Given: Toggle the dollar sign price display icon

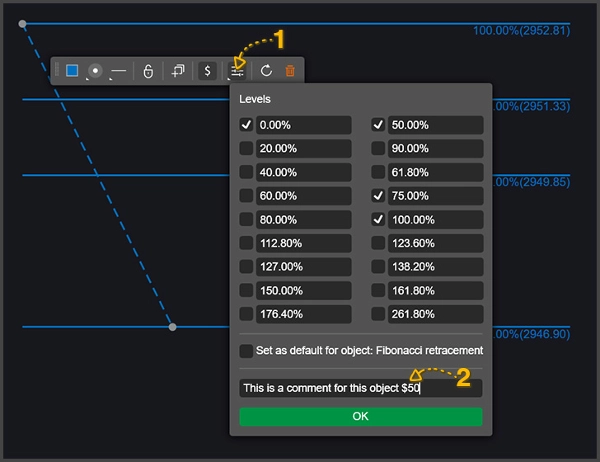Looking at the screenshot, I should point(207,71).
